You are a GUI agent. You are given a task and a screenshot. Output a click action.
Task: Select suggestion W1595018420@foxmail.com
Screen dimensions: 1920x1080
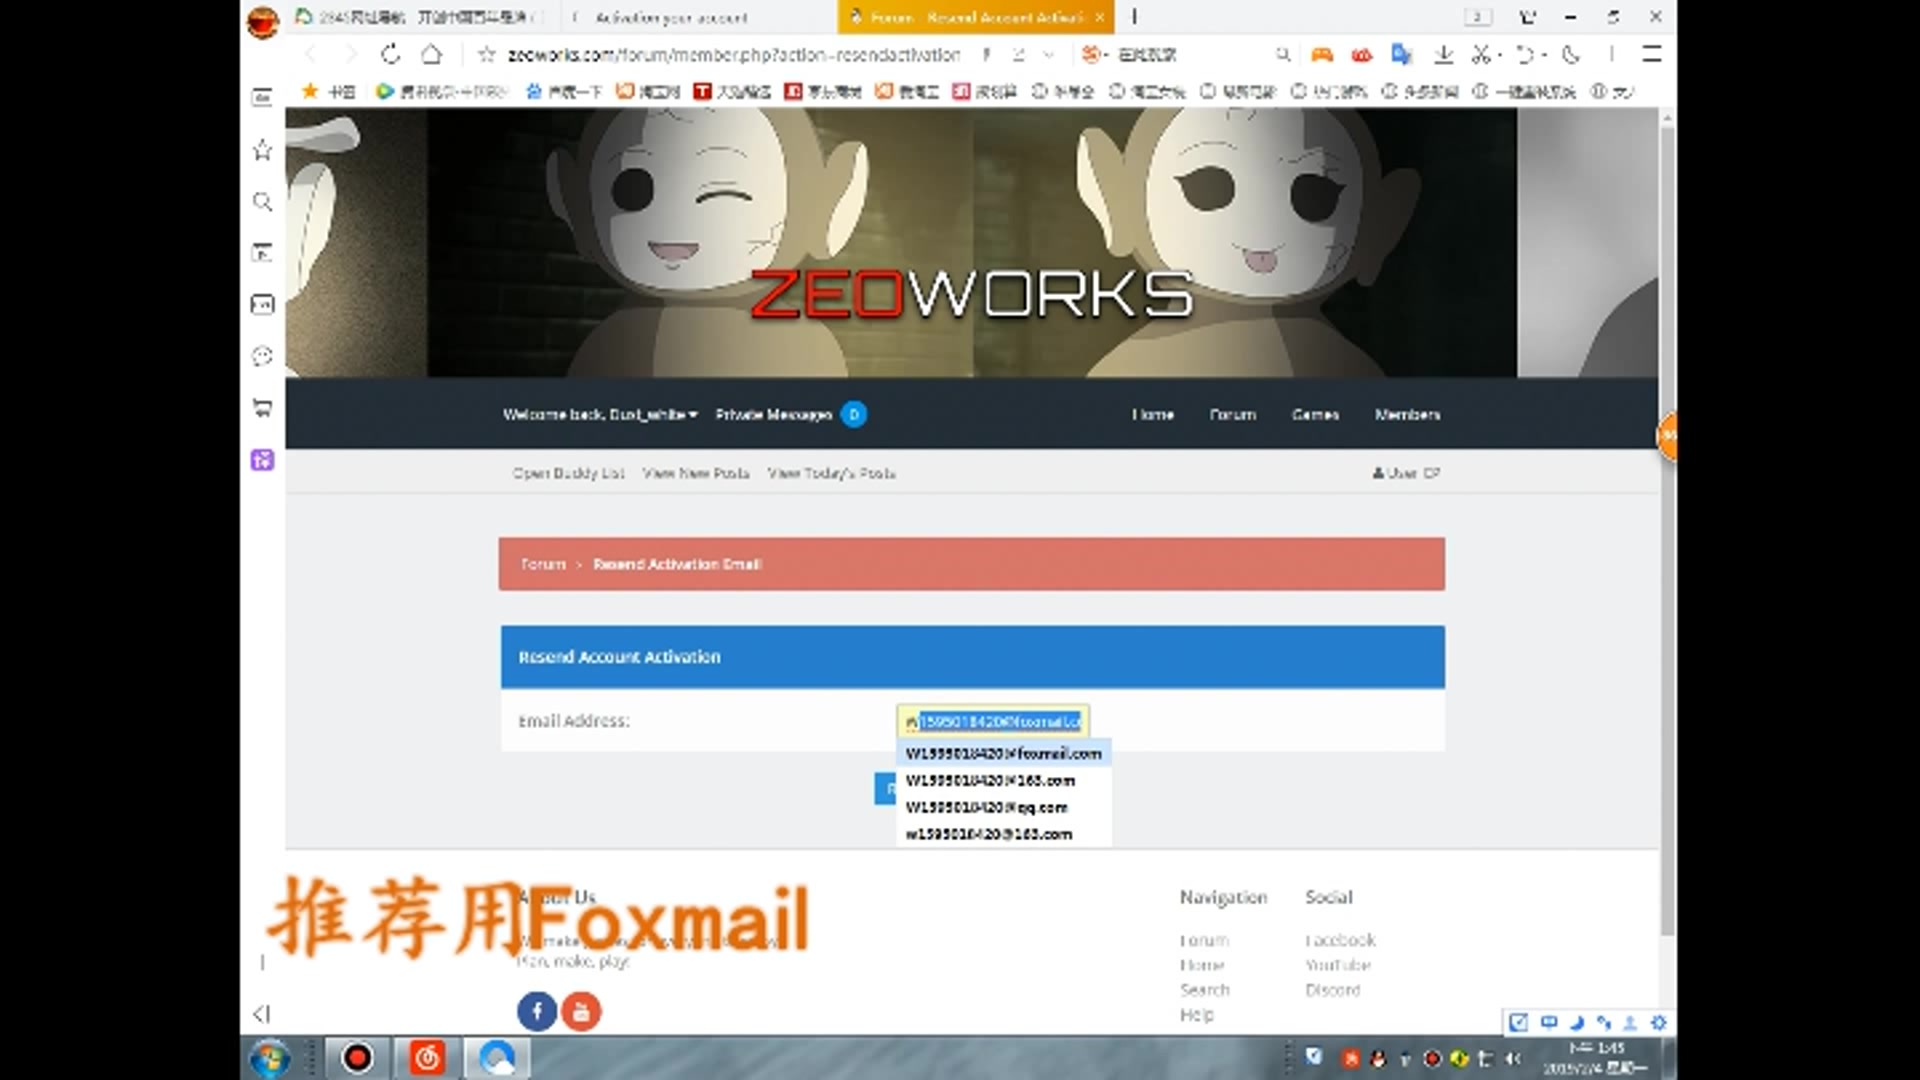(1003, 753)
